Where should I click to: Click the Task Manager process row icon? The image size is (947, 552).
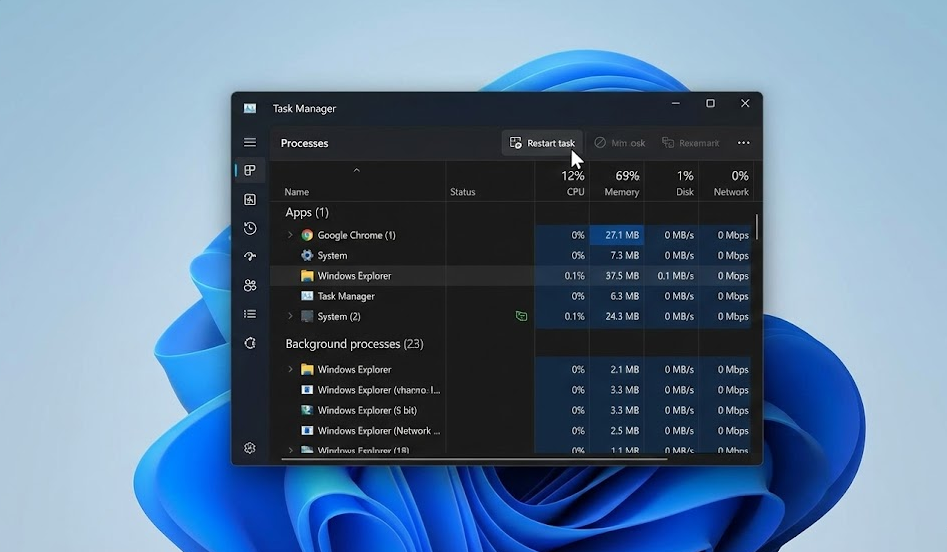pos(307,296)
